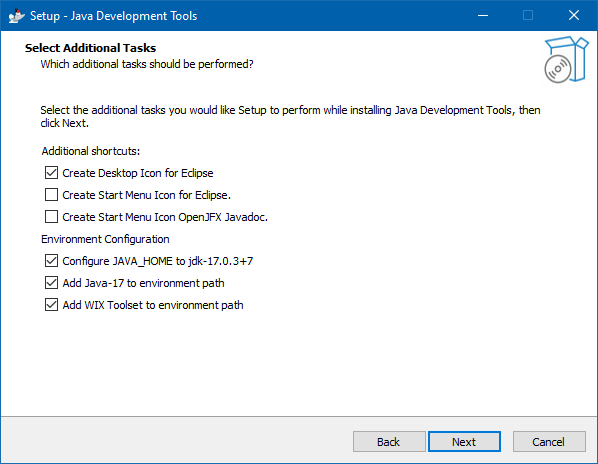Click the Environment Configuration group label
The image size is (598, 464).
point(105,239)
